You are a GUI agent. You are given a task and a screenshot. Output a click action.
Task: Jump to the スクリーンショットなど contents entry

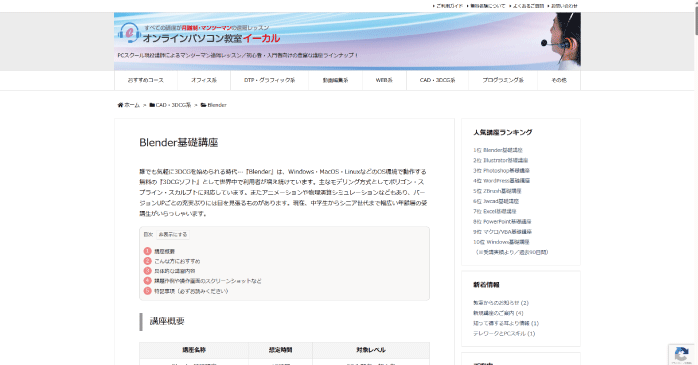pyautogui.click(x=208, y=281)
